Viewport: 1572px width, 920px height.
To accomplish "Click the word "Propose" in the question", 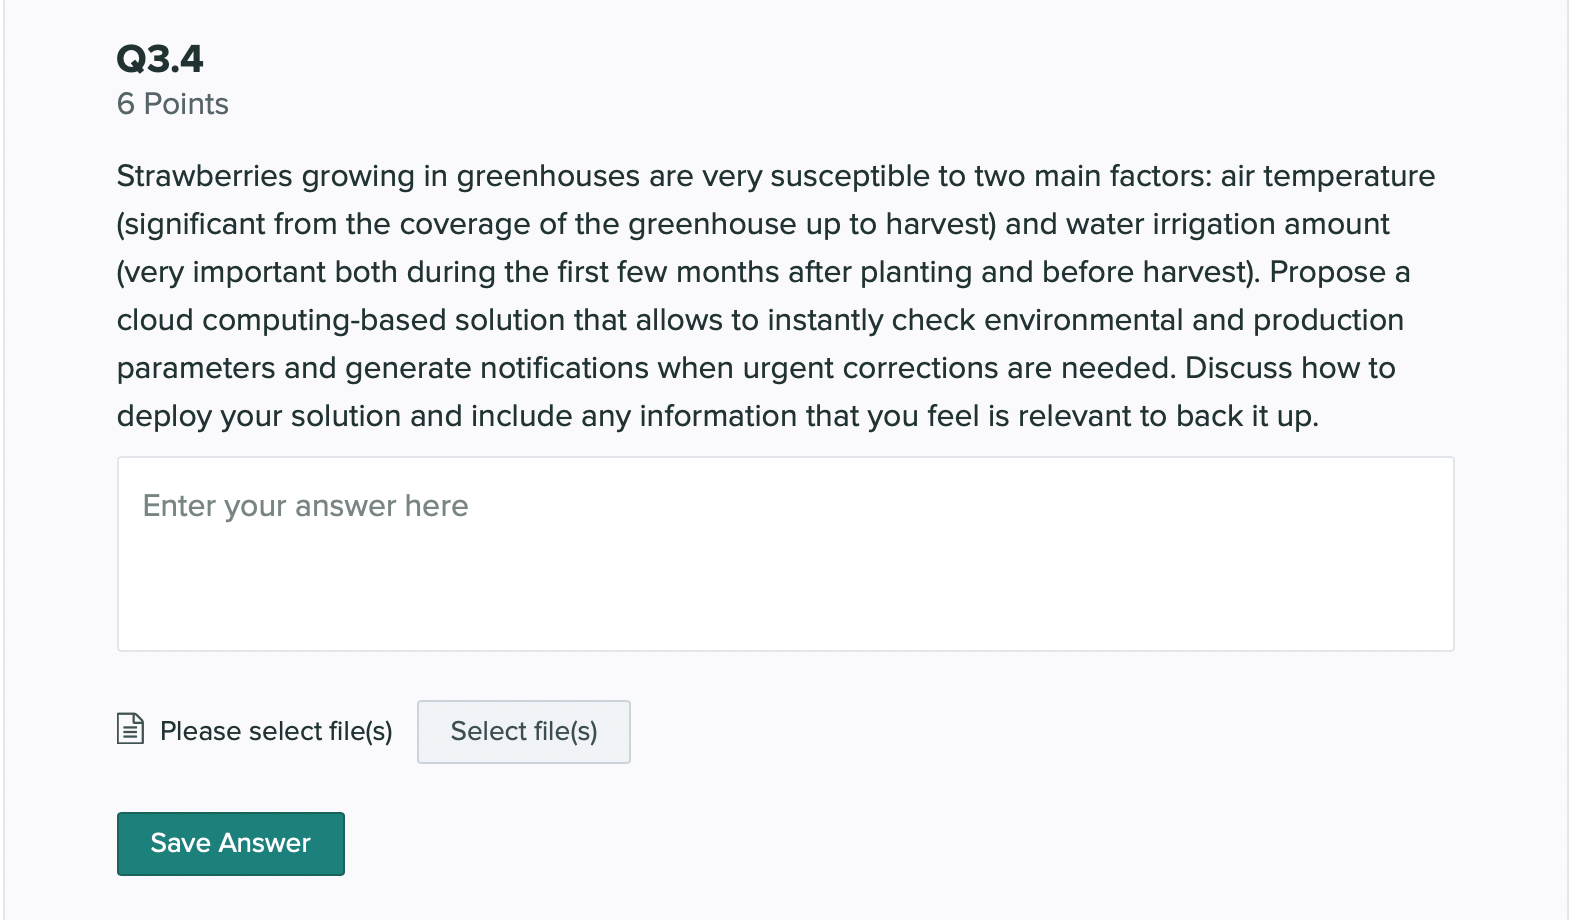I will click(1327, 272).
